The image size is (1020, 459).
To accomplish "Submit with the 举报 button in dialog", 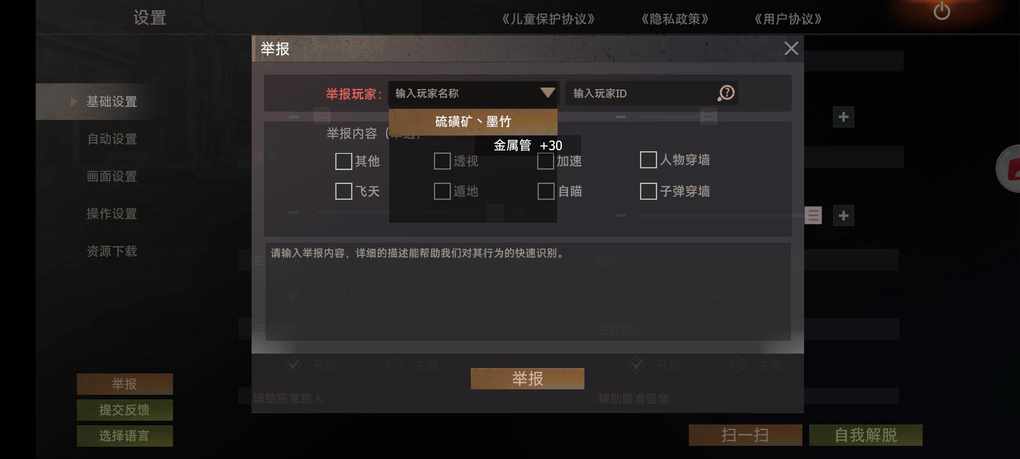I will pyautogui.click(x=528, y=379).
